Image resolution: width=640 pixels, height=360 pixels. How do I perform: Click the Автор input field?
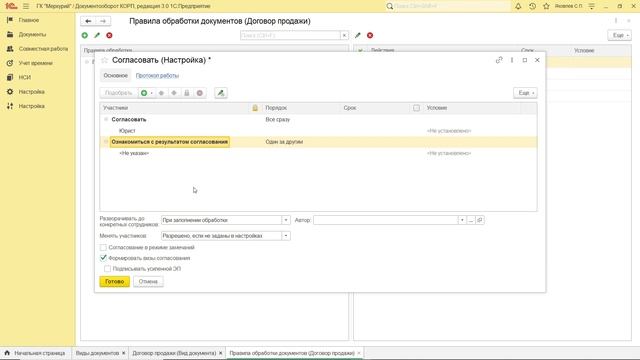[385, 220]
